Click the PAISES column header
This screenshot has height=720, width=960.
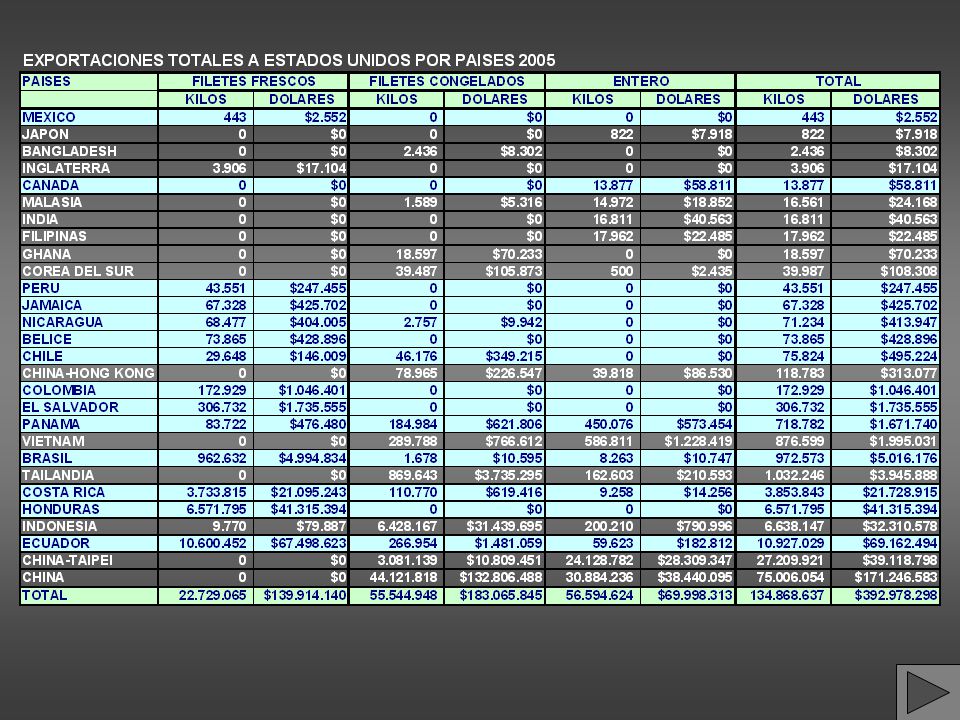pyautogui.click(x=89, y=81)
